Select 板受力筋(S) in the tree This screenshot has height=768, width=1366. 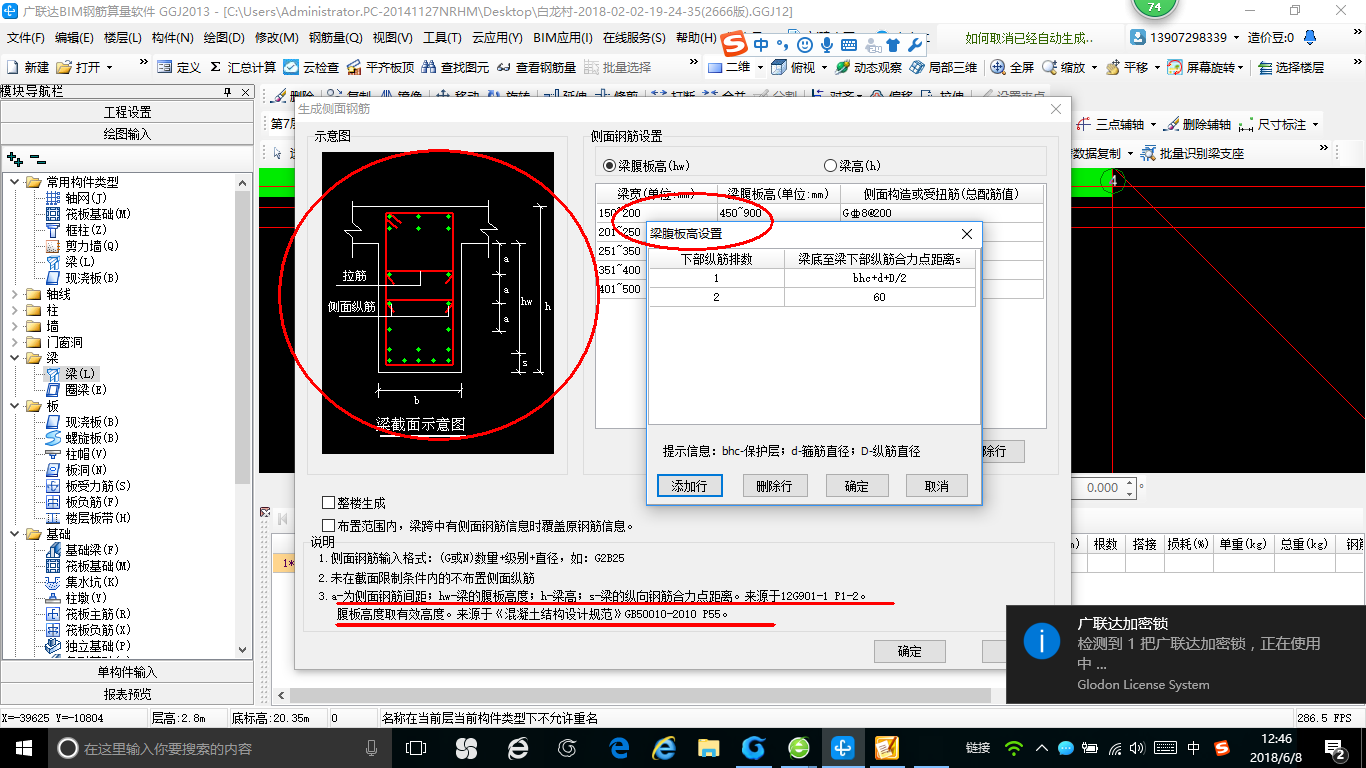pyautogui.click(x=88, y=486)
